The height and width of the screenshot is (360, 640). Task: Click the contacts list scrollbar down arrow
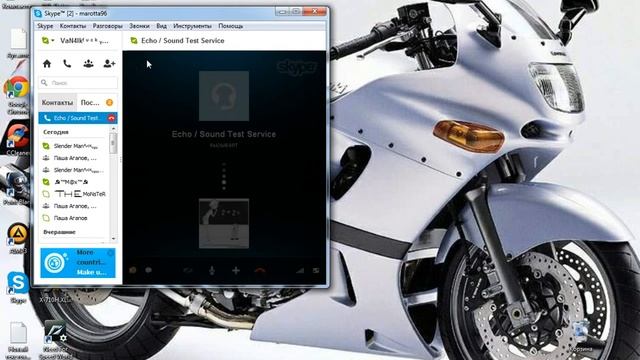point(113,239)
